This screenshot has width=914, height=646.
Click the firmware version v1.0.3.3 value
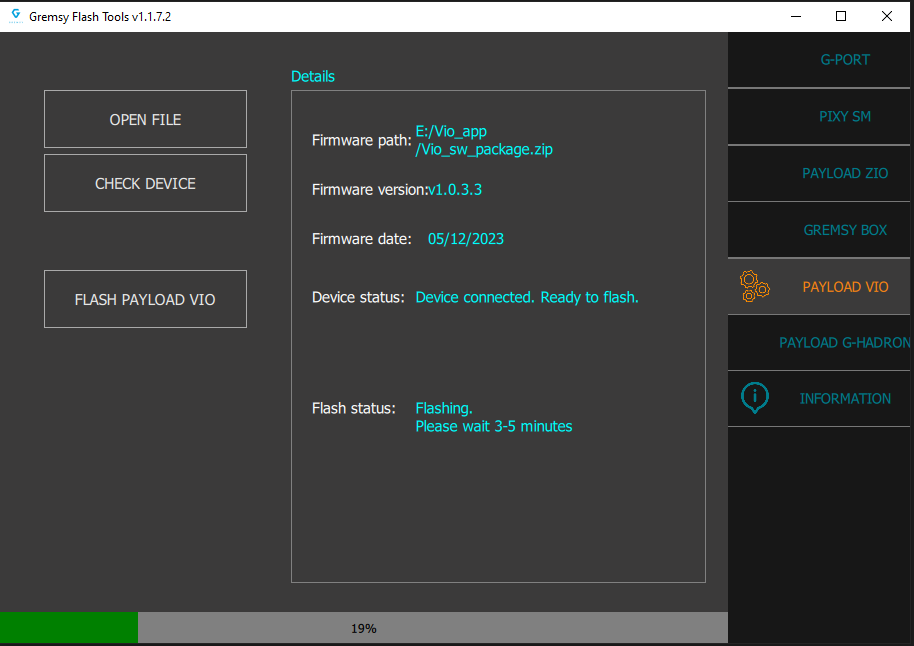pyautogui.click(x=455, y=189)
